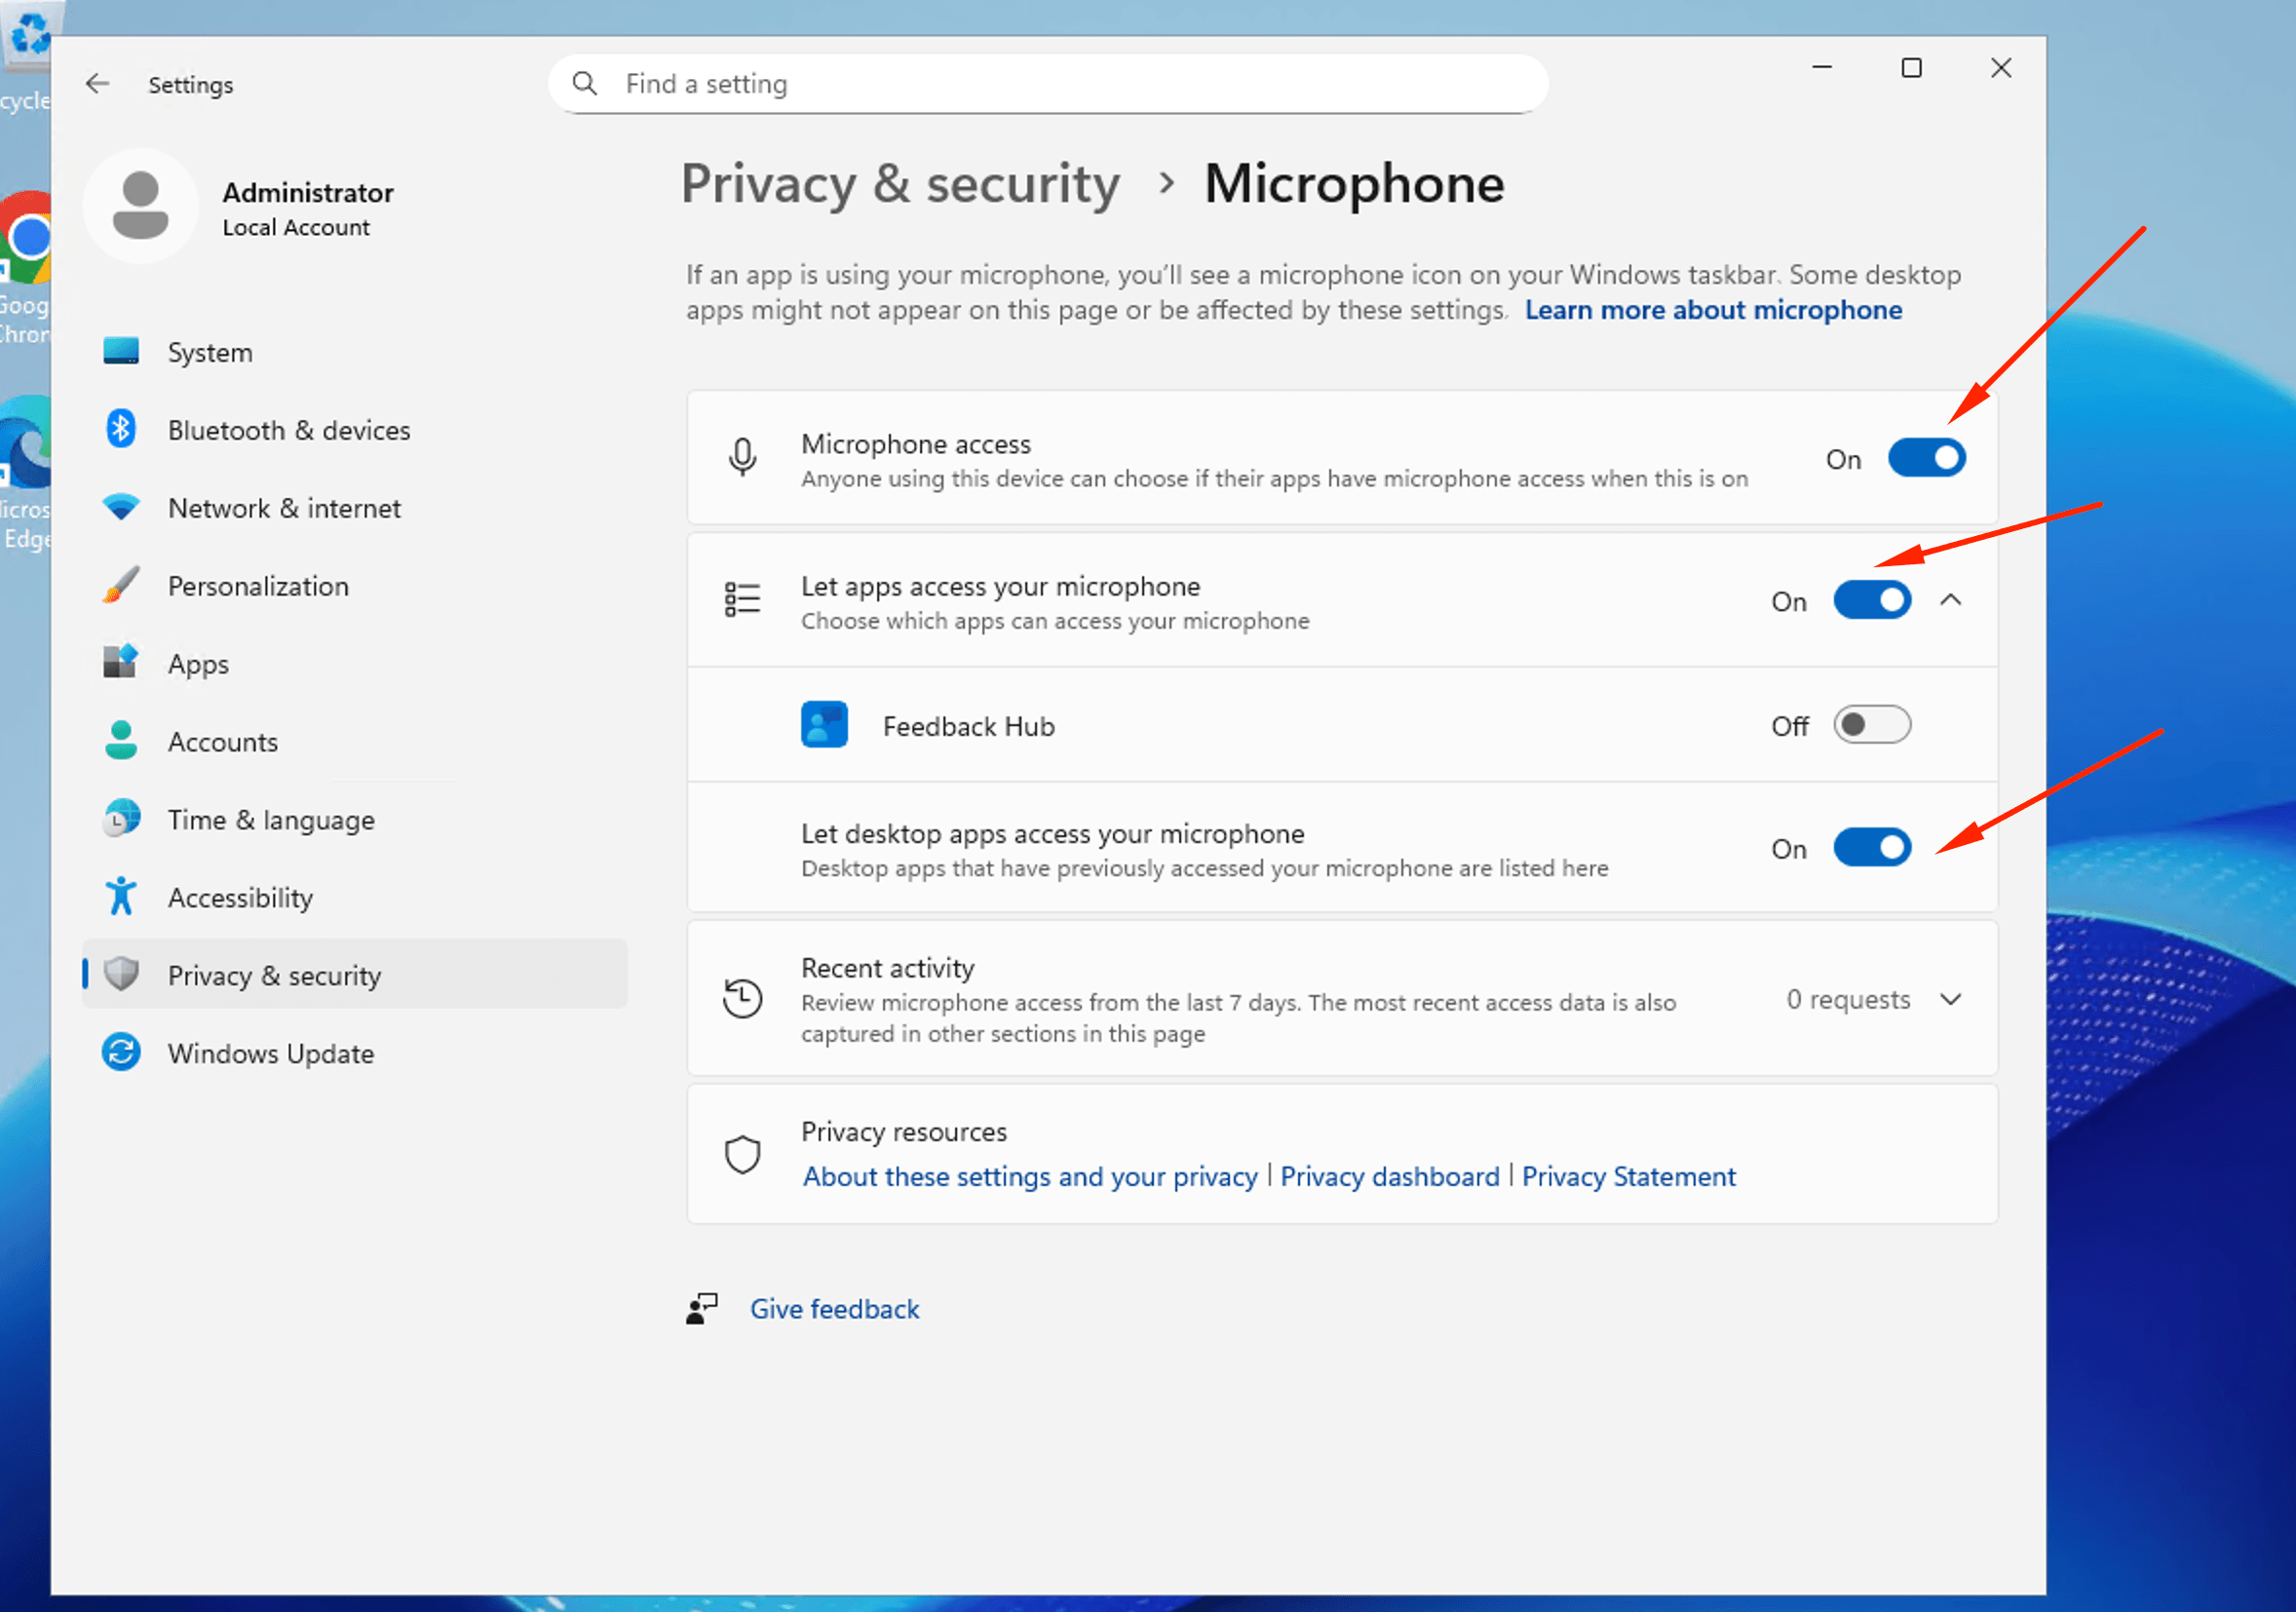Minimize the Settings window
The width and height of the screenshot is (2296, 1612).
pos(1822,68)
